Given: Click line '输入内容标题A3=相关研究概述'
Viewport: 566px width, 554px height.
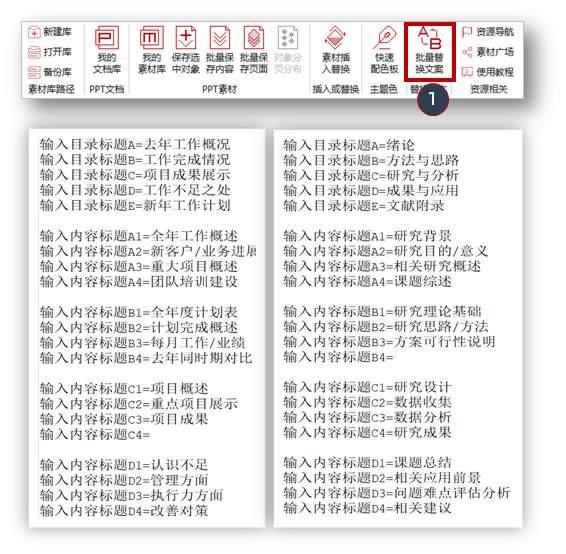Looking at the screenshot, I should [382, 266].
